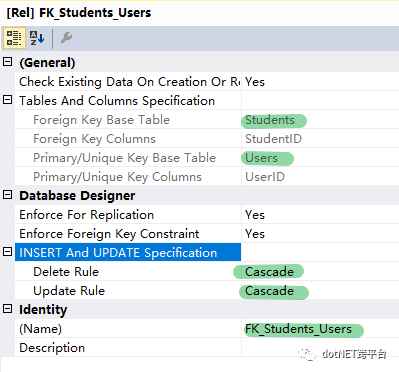Select Check Existing Data On Creation row
The image size is (399, 372).
pos(207,81)
